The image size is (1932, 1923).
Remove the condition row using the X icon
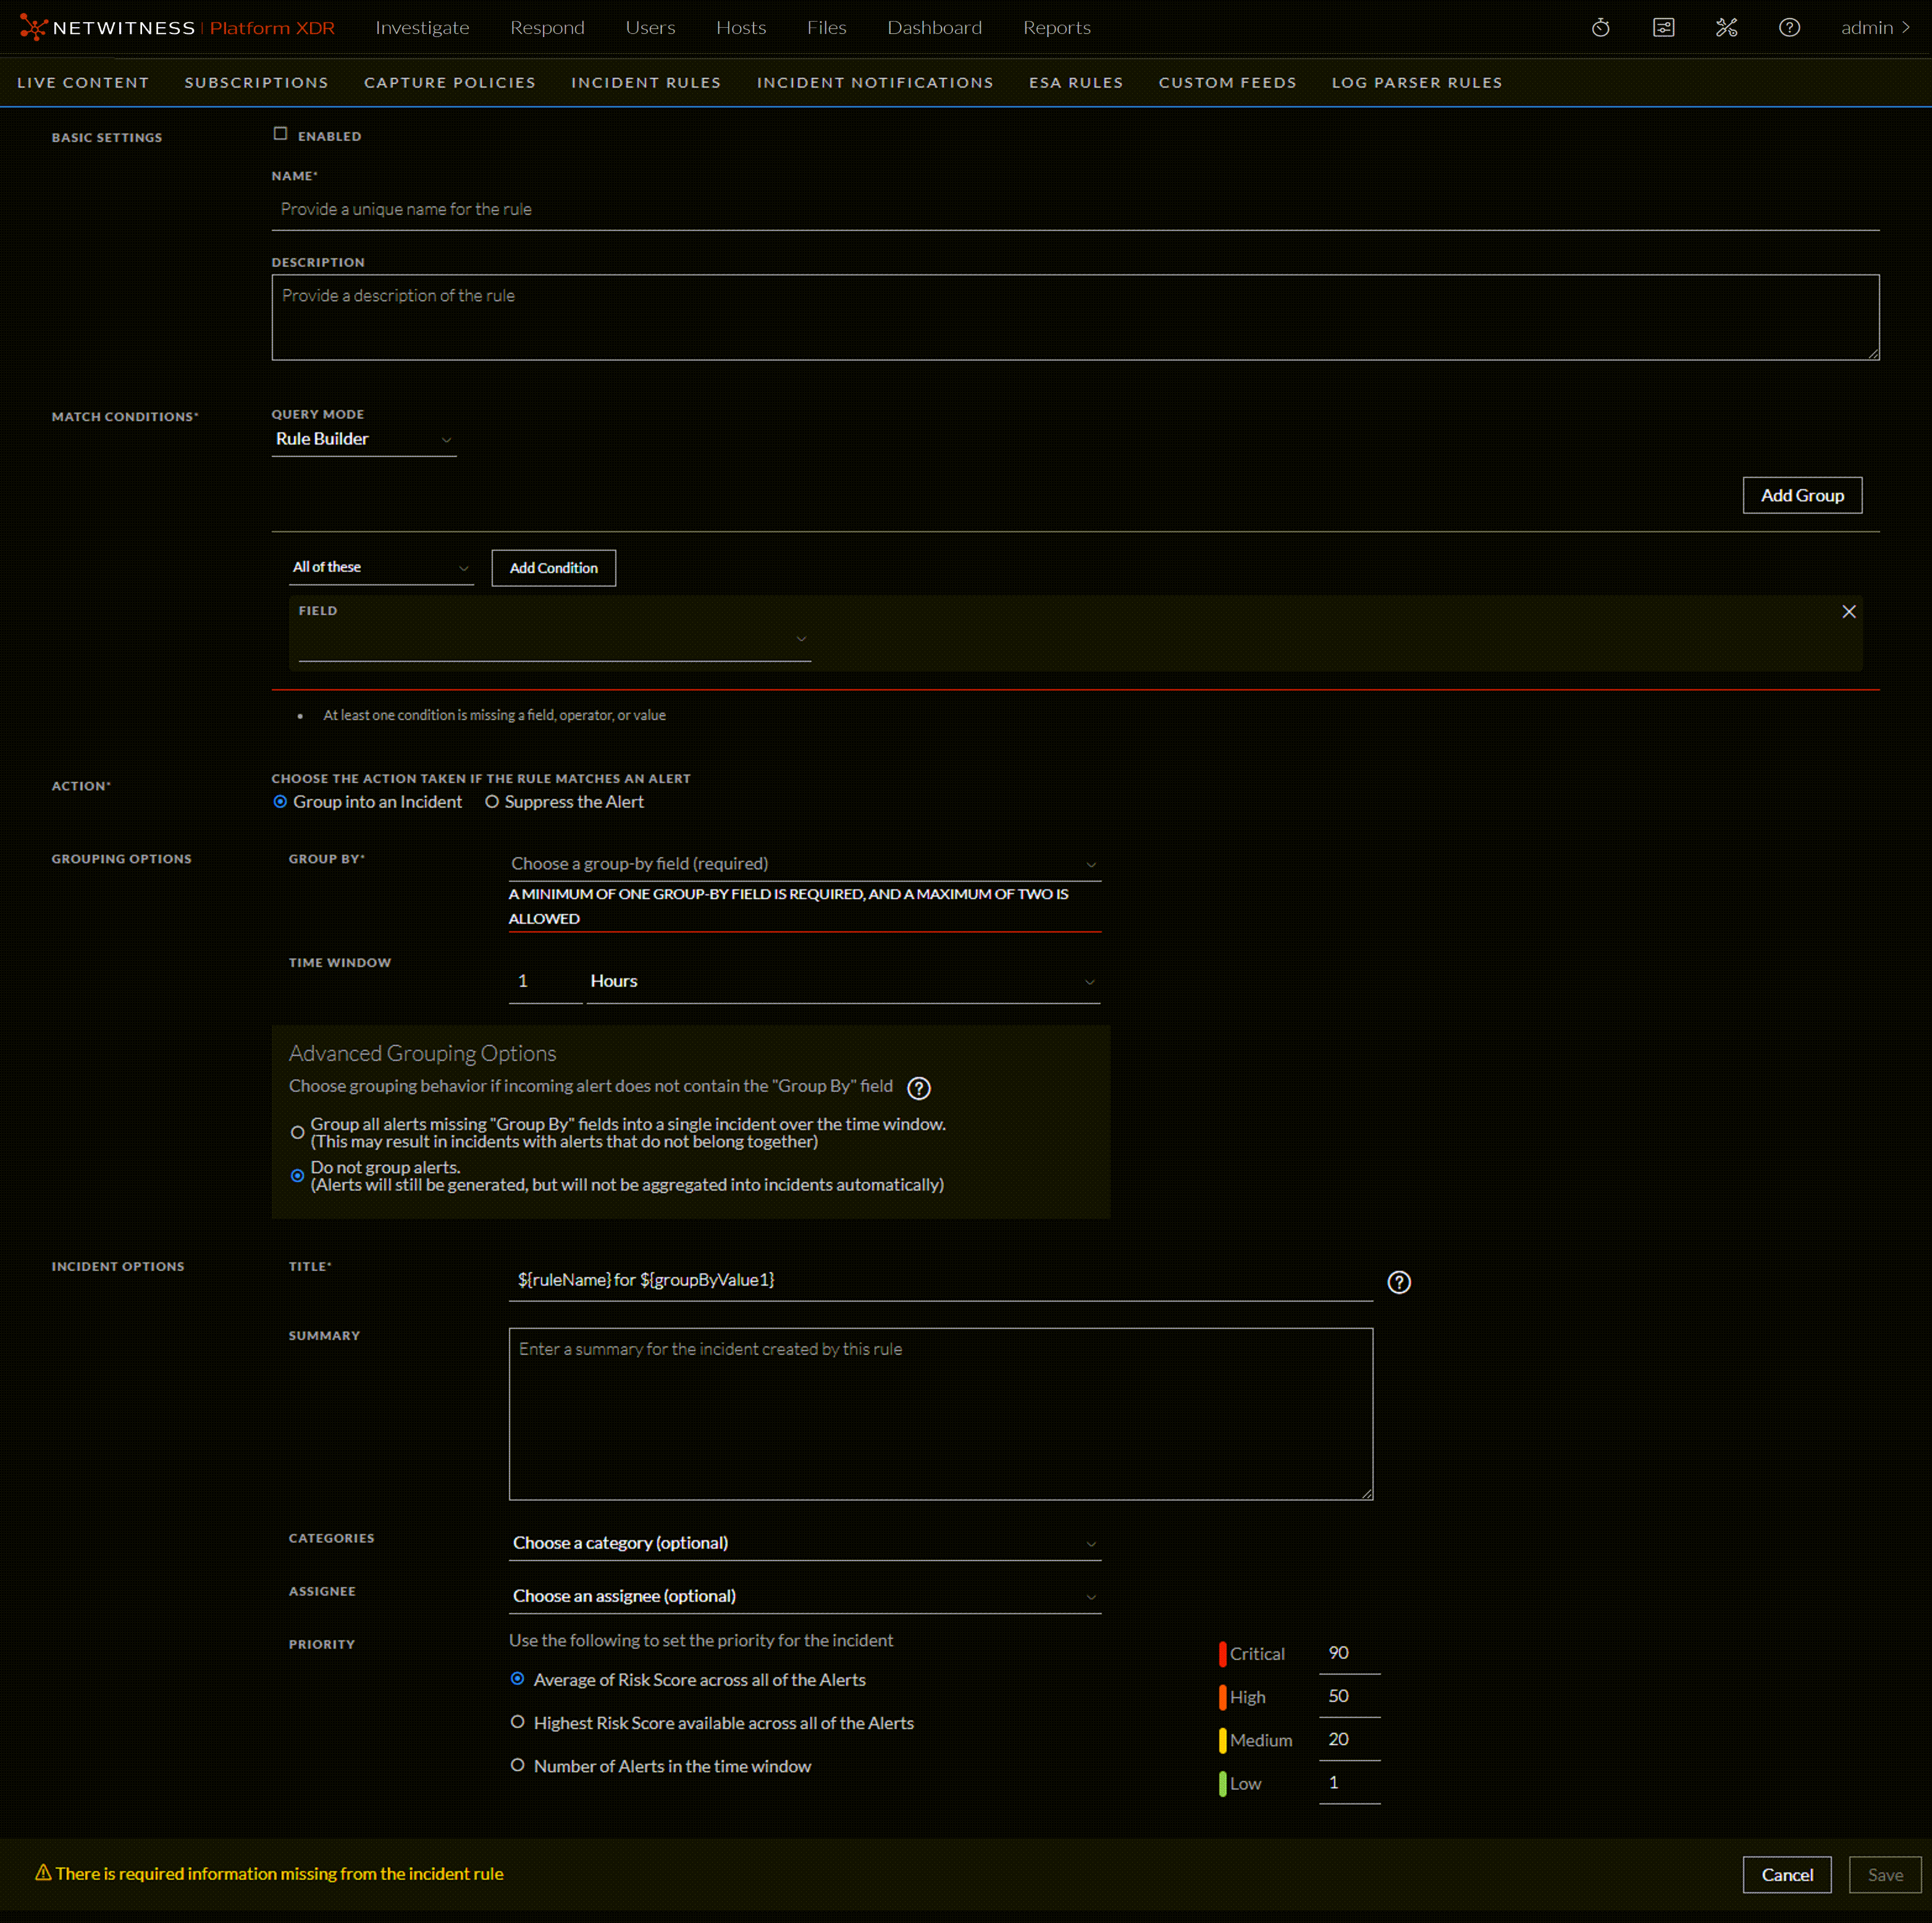[1849, 611]
